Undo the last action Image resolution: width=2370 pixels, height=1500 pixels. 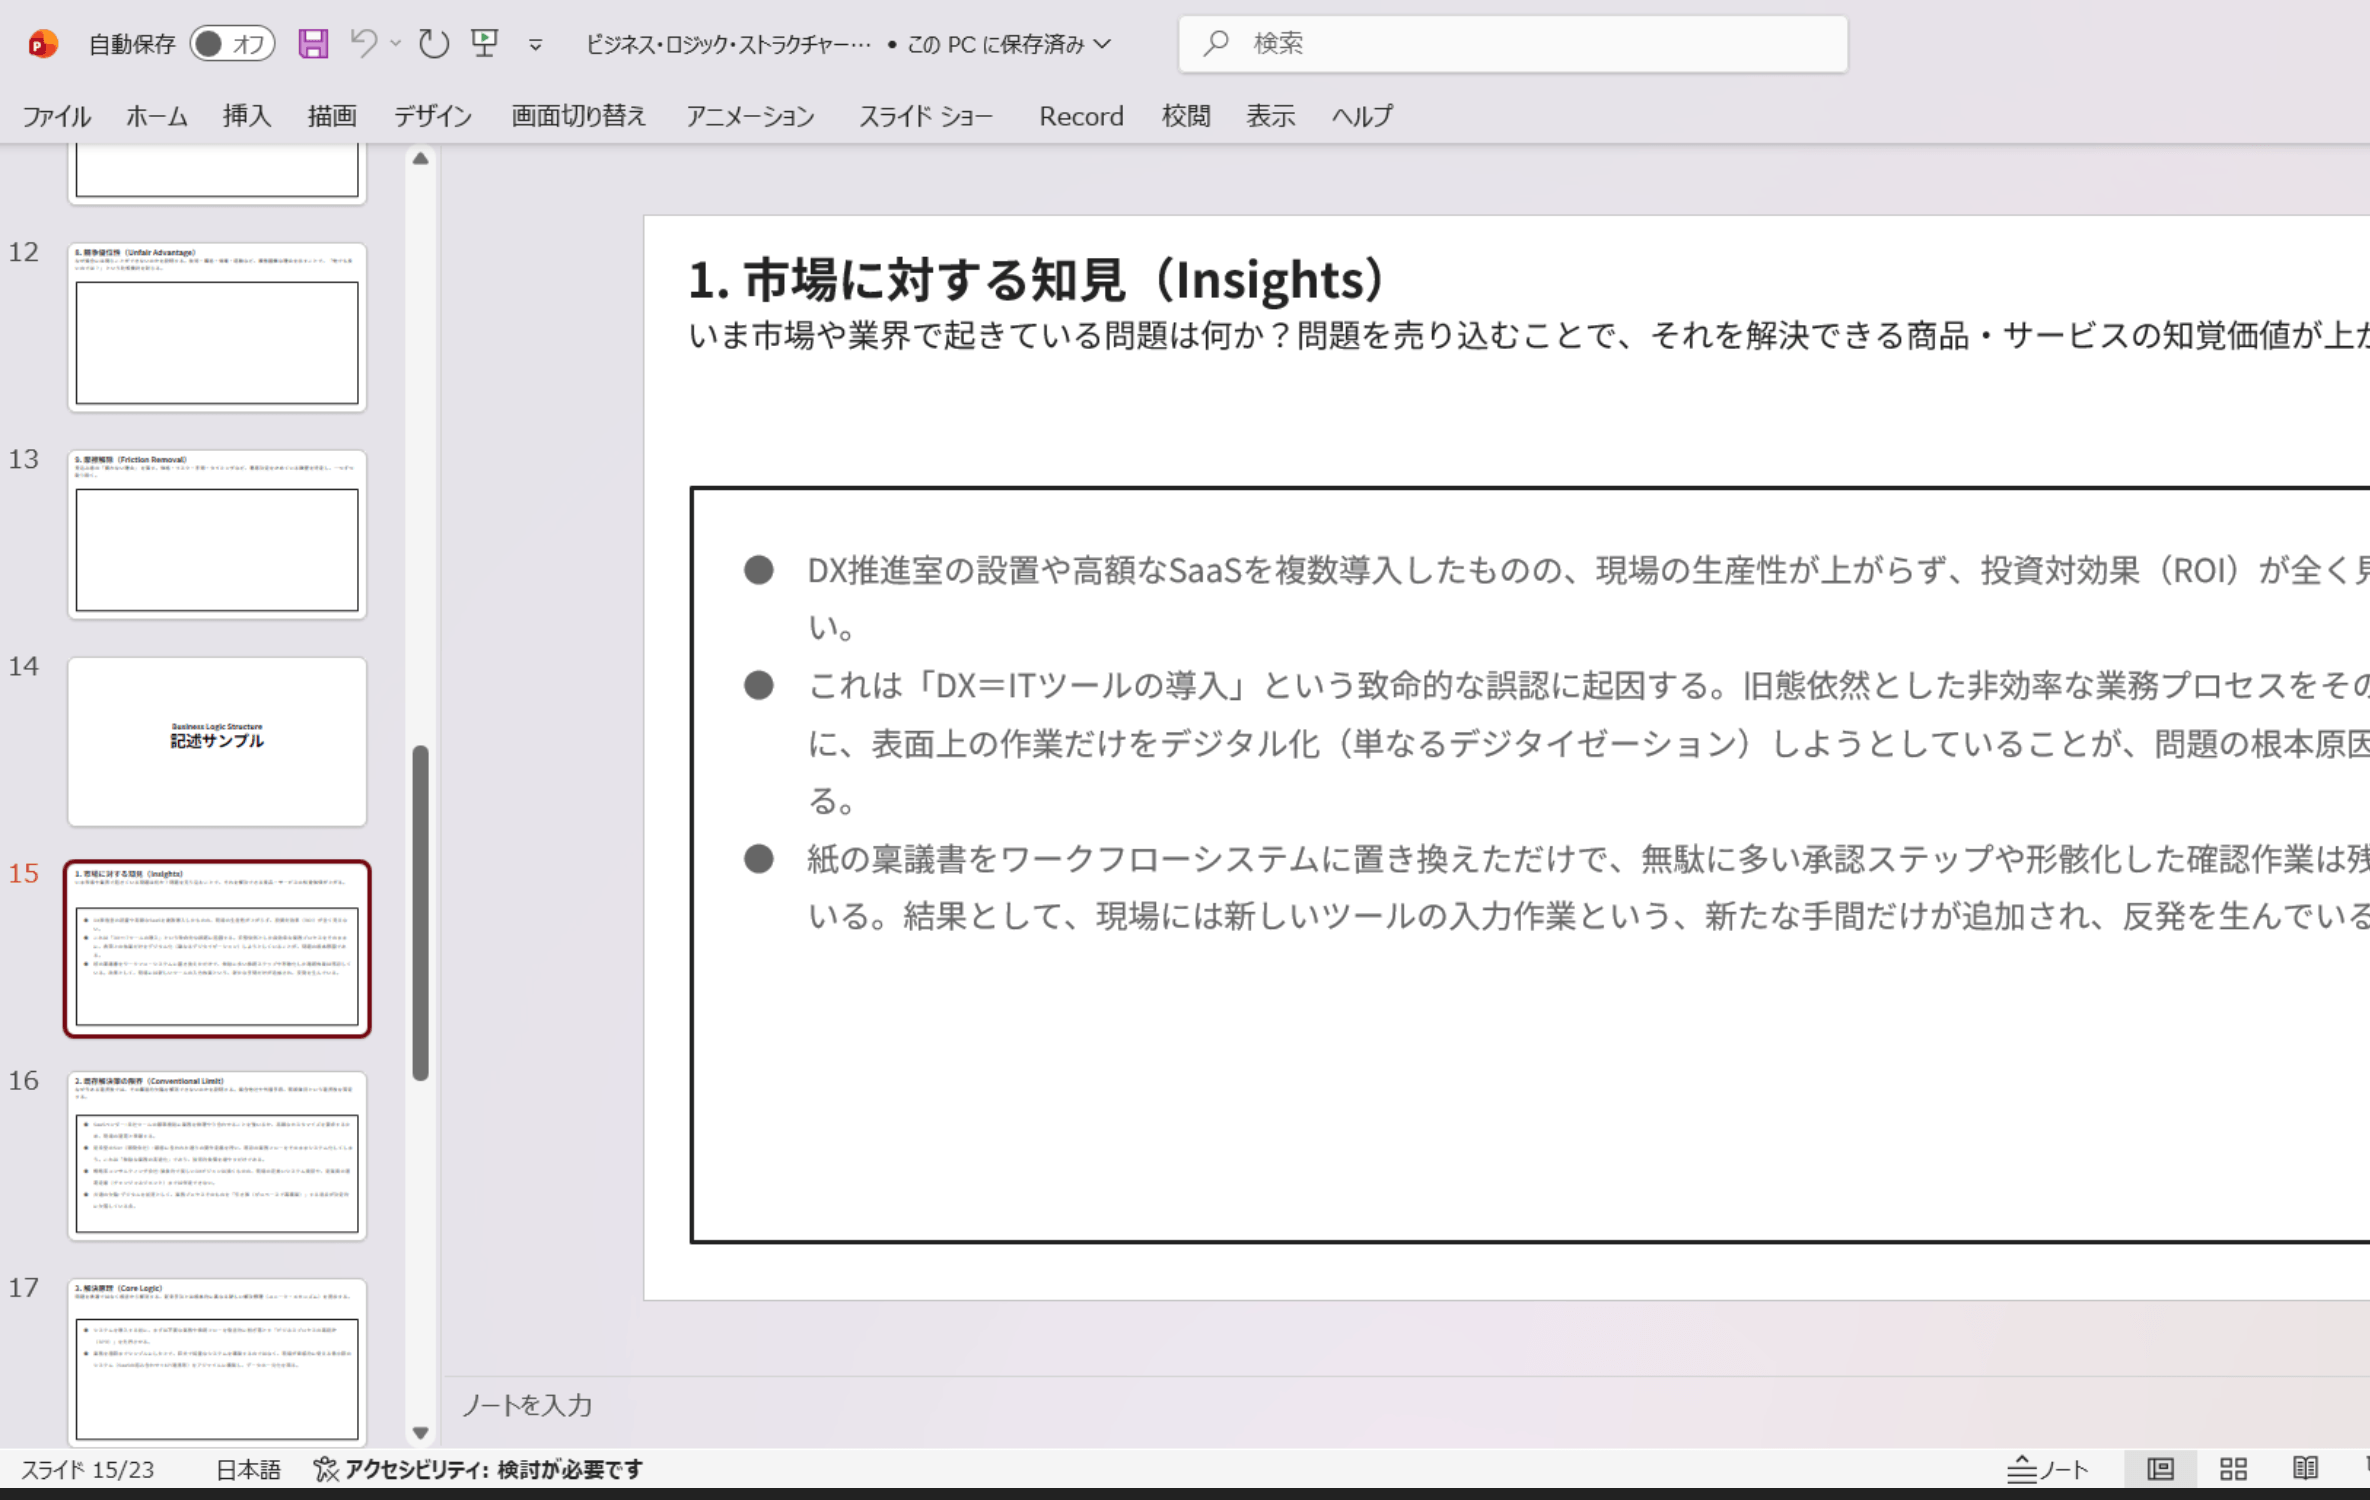pos(363,44)
